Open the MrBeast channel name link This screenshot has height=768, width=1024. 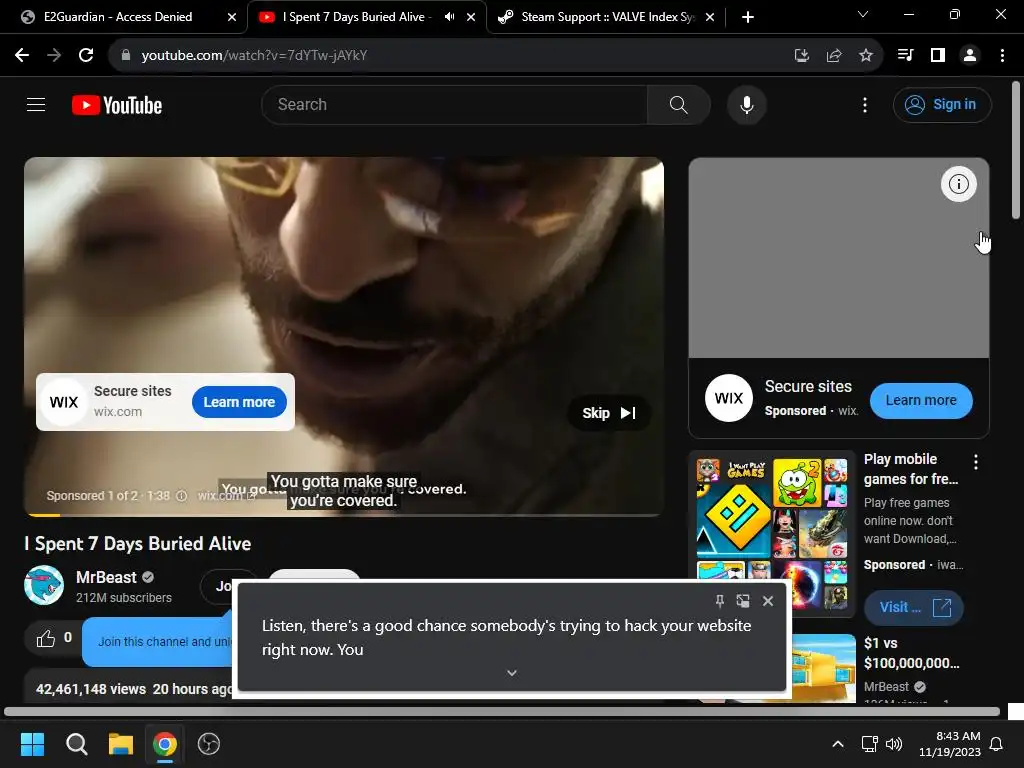click(x=106, y=577)
